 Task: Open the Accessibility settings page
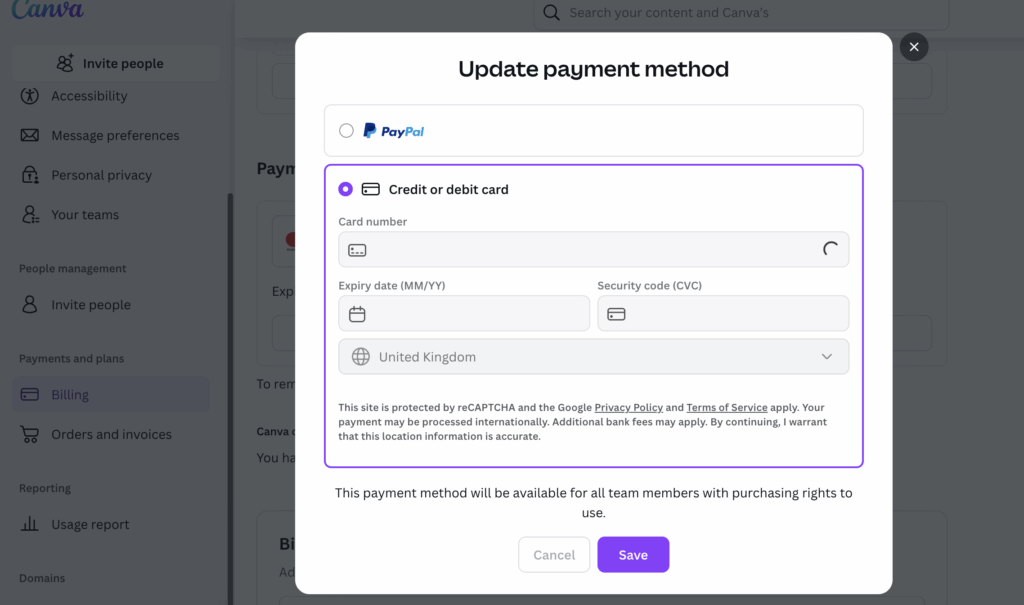tap(89, 96)
